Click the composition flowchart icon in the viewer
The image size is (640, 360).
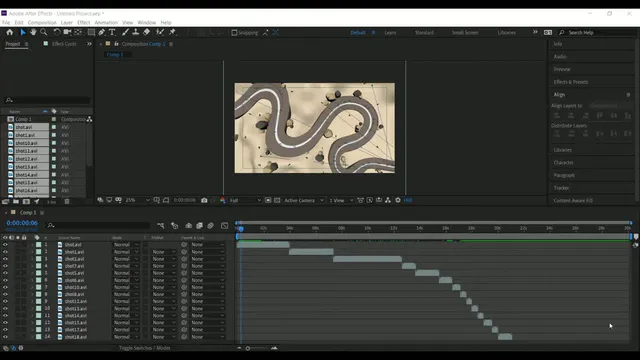click(388, 200)
